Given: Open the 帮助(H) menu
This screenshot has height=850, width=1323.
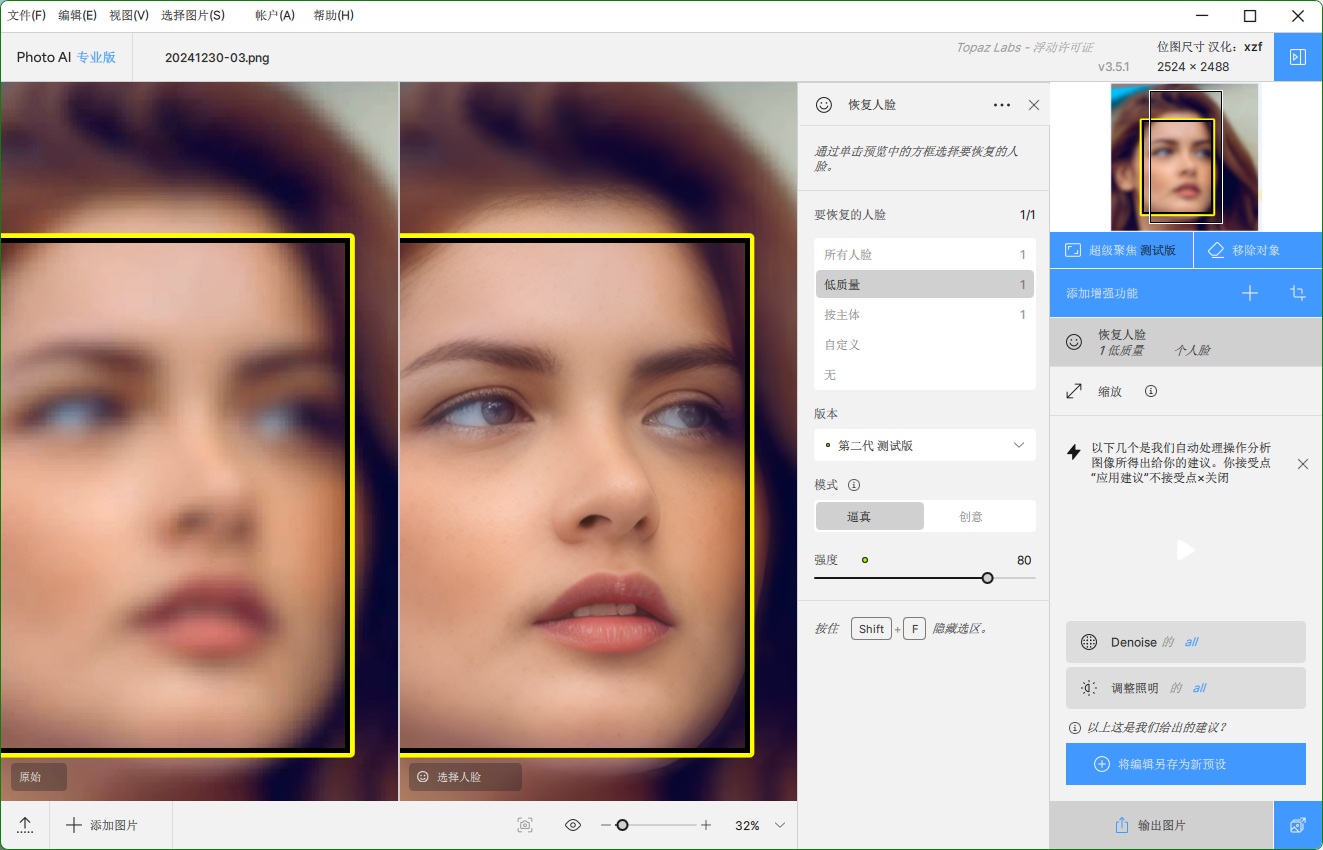Looking at the screenshot, I should pyautogui.click(x=333, y=15).
